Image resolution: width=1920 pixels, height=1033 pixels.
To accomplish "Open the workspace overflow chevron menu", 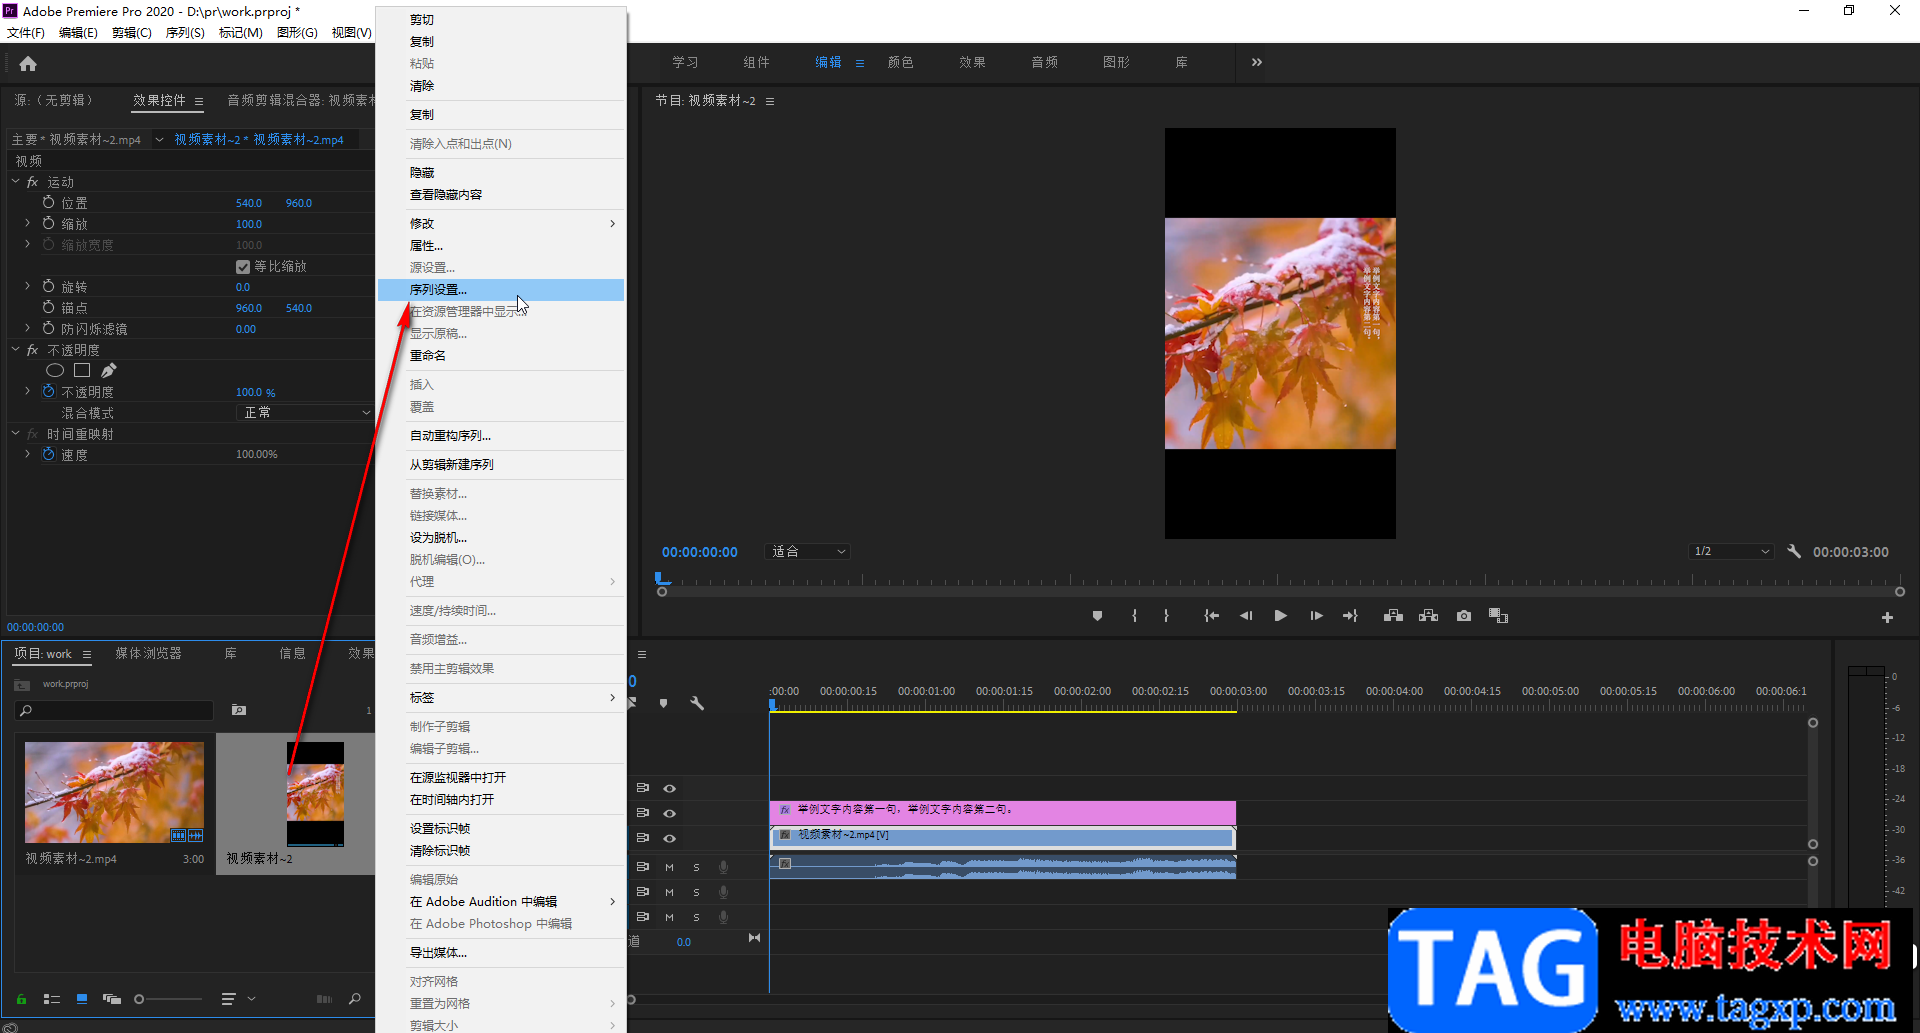I will pyautogui.click(x=1257, y=62).
